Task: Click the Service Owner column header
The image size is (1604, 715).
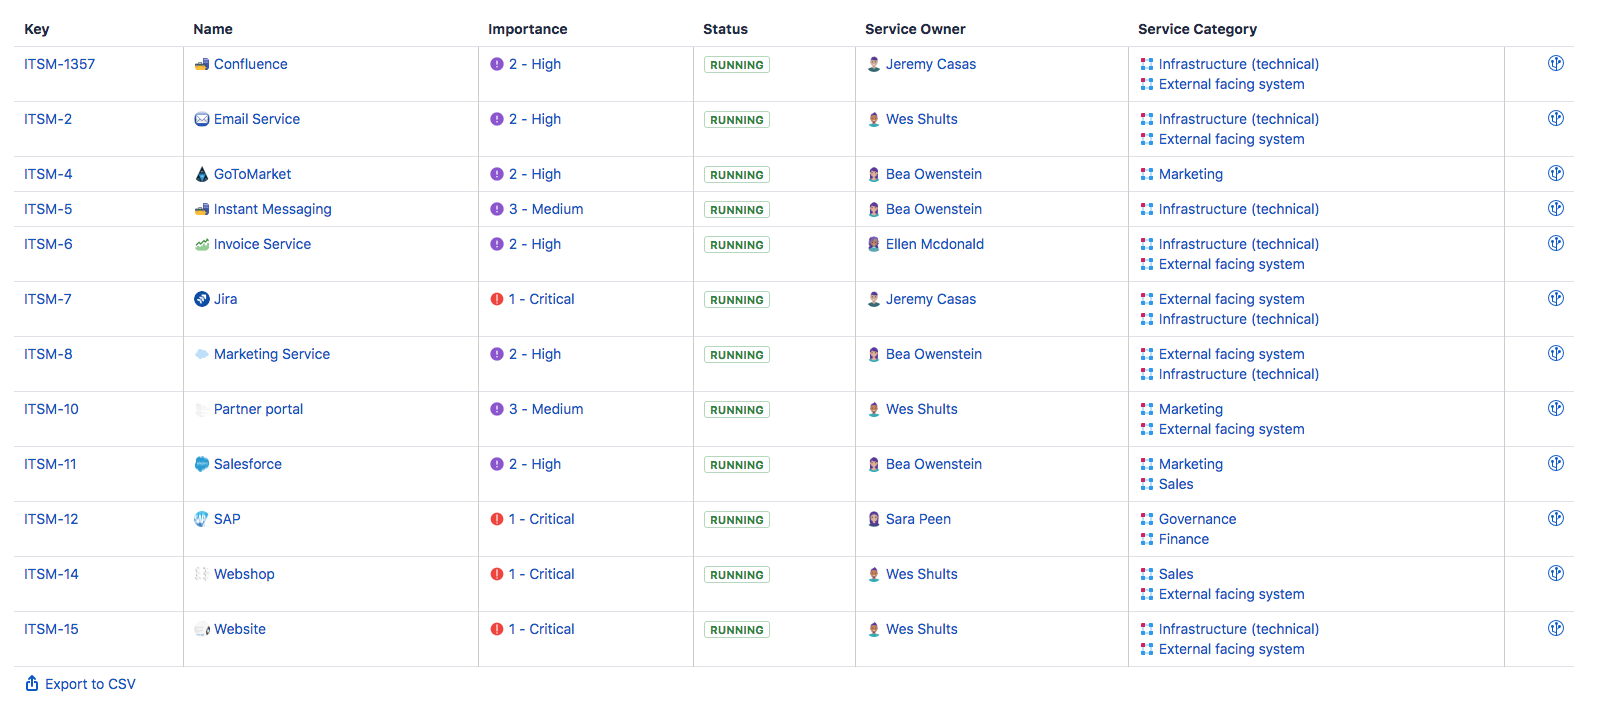Action: coord(915,29)
